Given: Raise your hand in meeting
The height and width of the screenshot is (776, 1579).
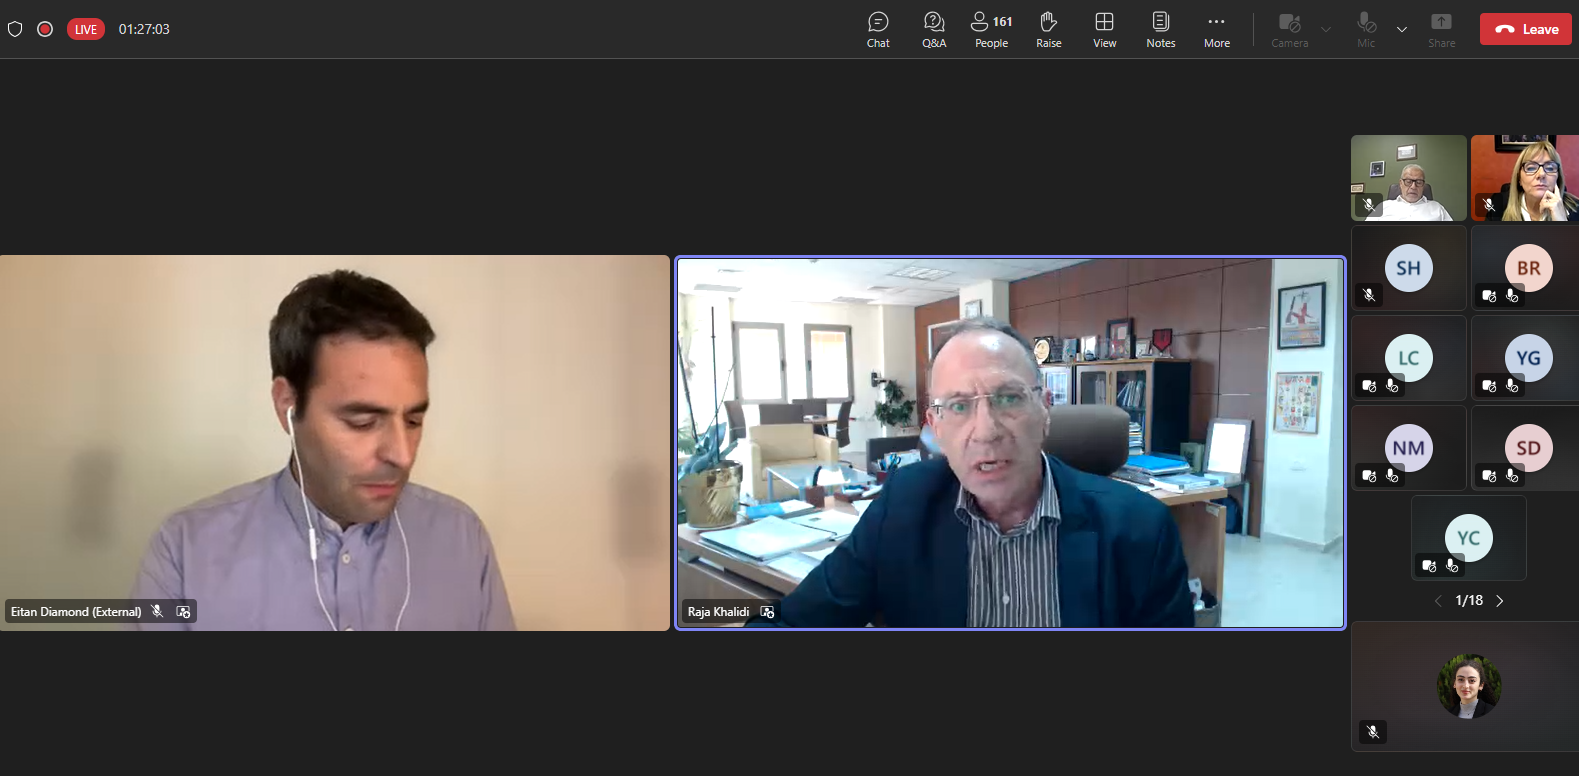Looking at the screenshot, I should (x=1048, y=29).
